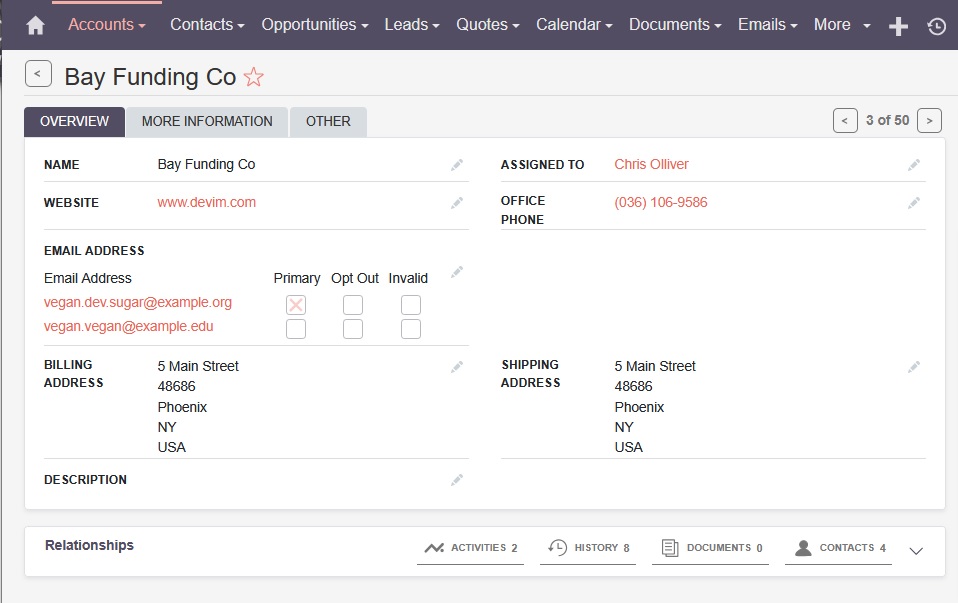Image resolution: width=958 pixels, height=603 pixels.
Task: Open the Other tab
Action: coord(328,121)
